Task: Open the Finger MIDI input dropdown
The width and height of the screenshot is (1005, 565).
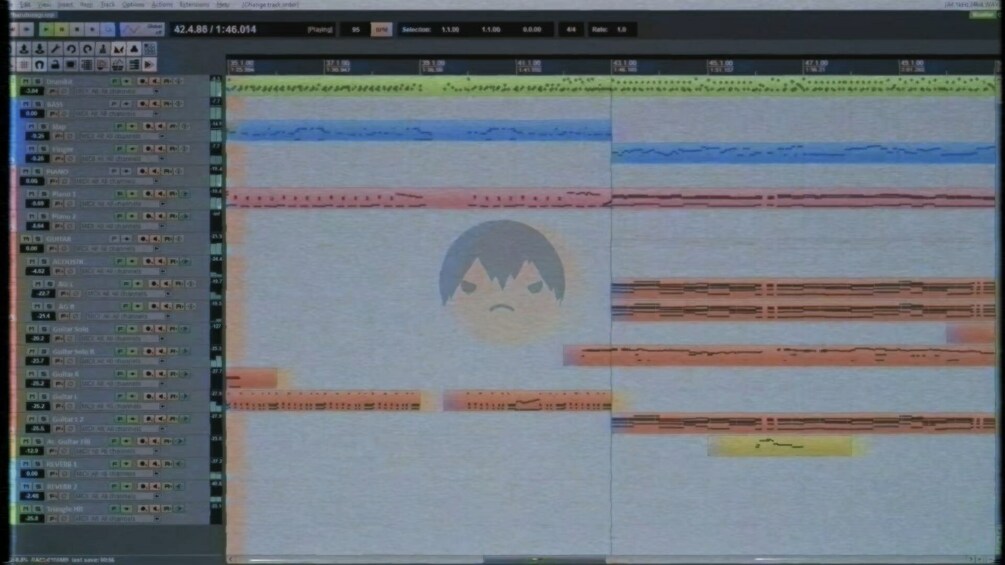Action: (122, 159)
